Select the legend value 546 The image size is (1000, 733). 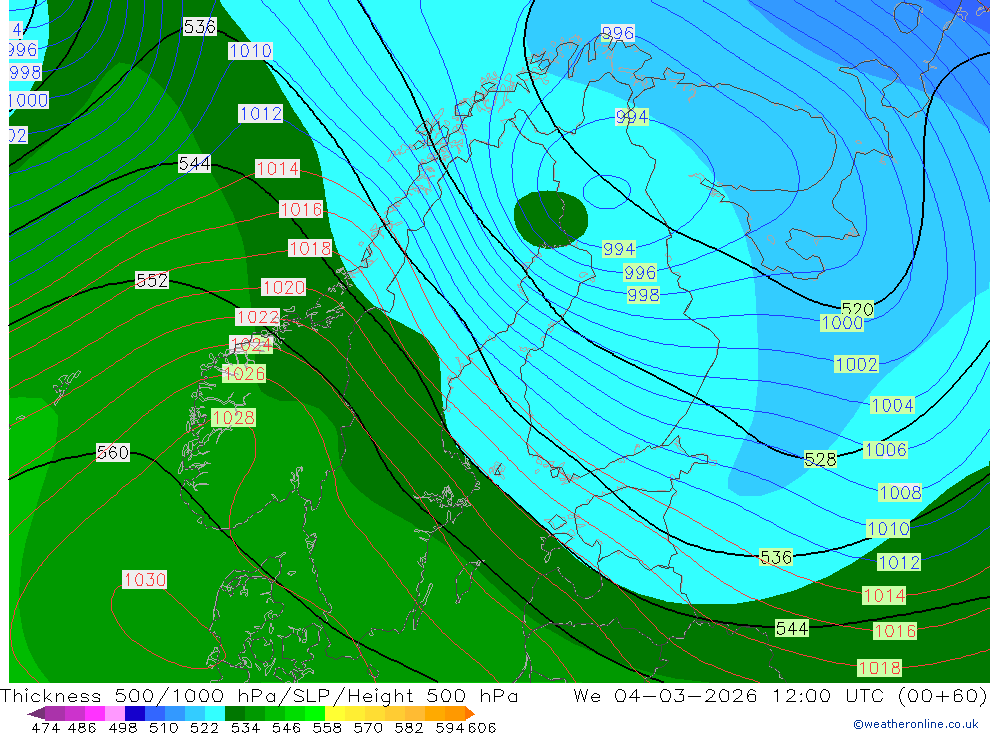tap(286, 727)
